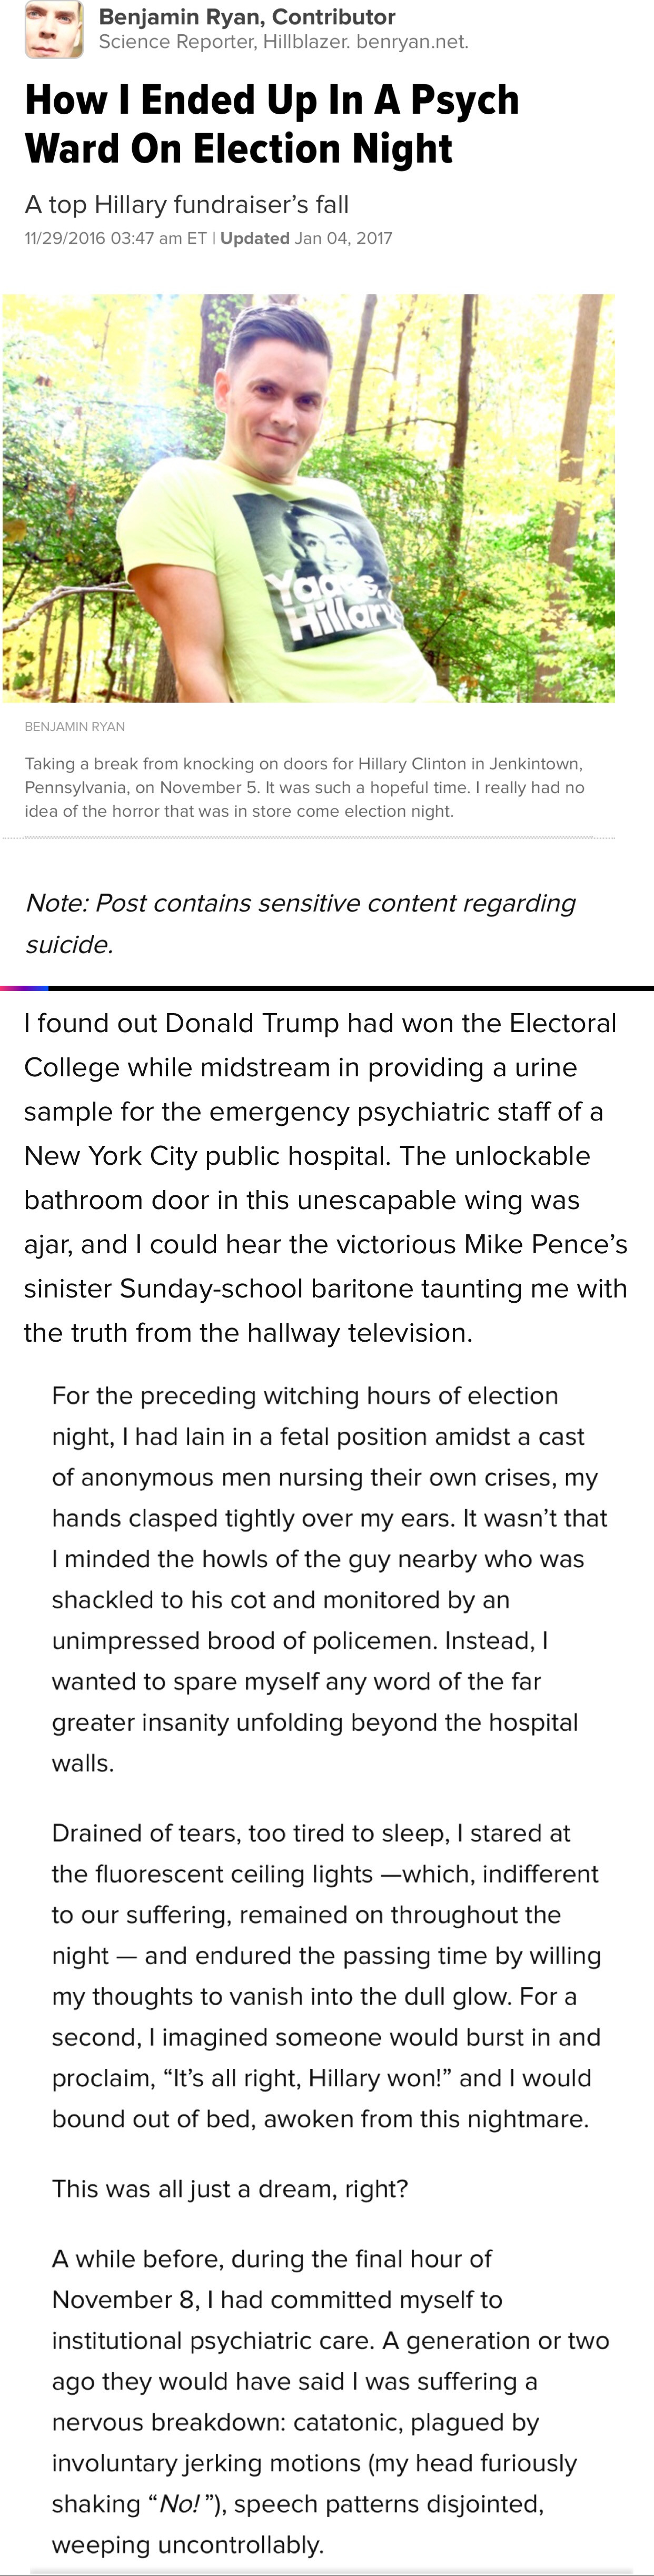654x2576 pixels.
Task: Select the subtitle A top Hillary fundraiser's fall
Action: 186,205
